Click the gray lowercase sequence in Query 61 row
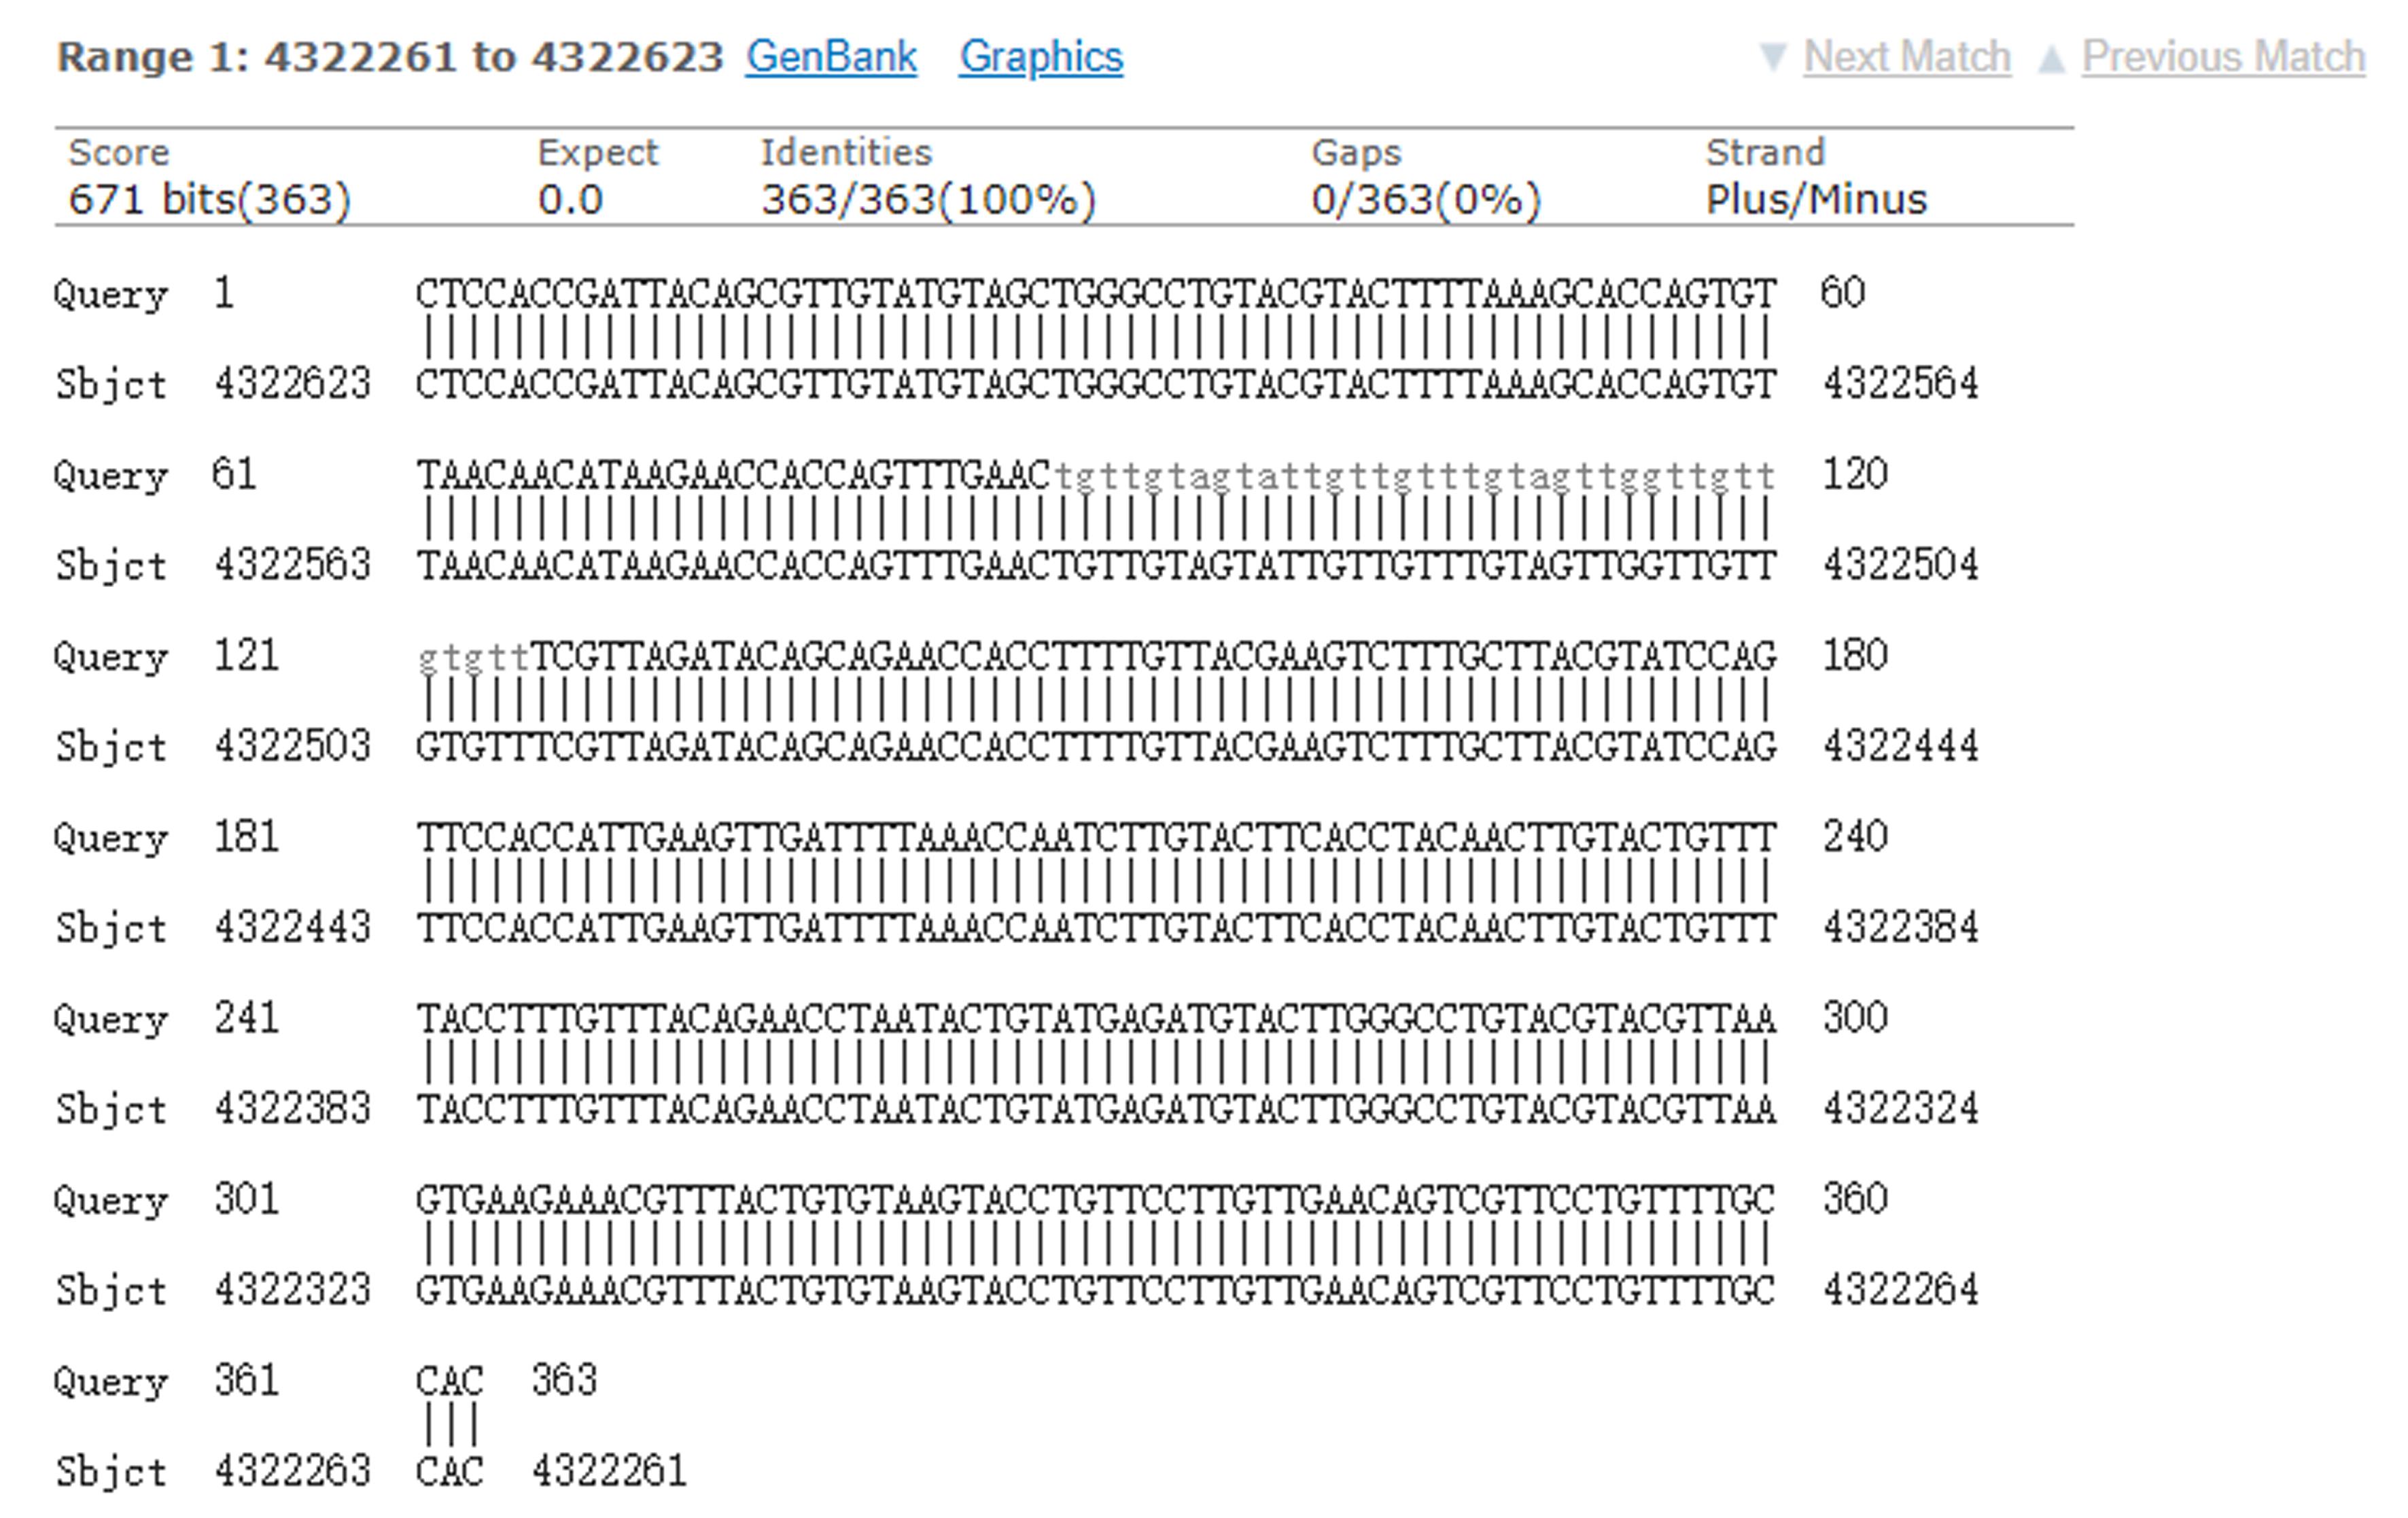2408x1518 pixels. (1414, 476)
